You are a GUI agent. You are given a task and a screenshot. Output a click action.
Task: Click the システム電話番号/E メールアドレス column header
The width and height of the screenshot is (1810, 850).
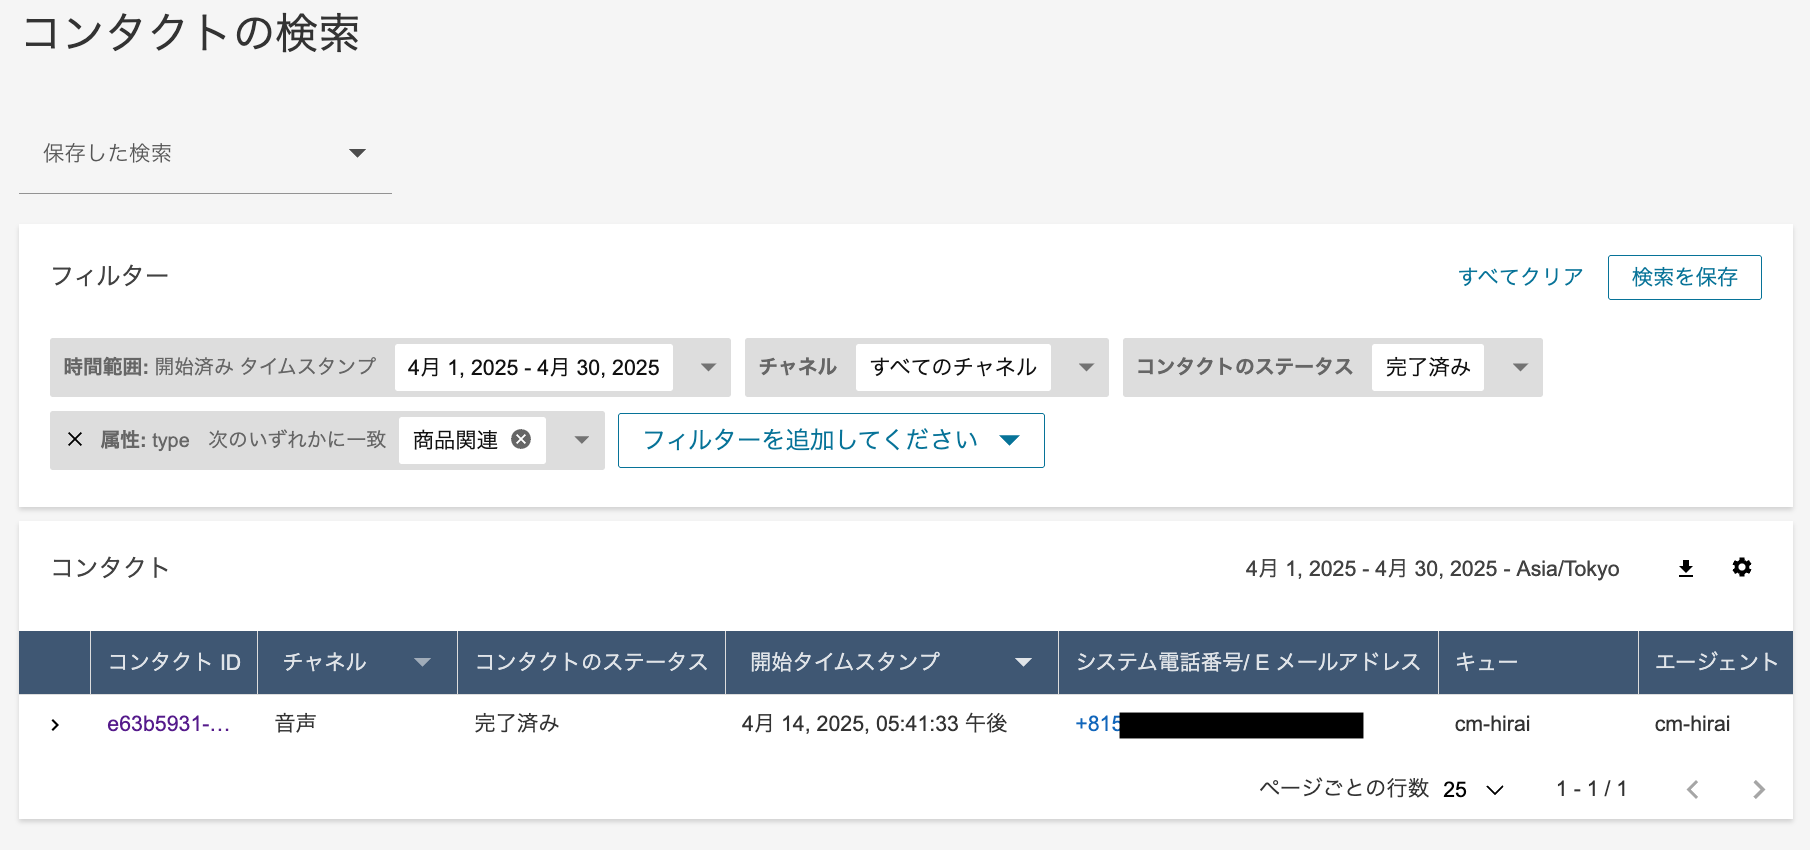point(1248,662)
